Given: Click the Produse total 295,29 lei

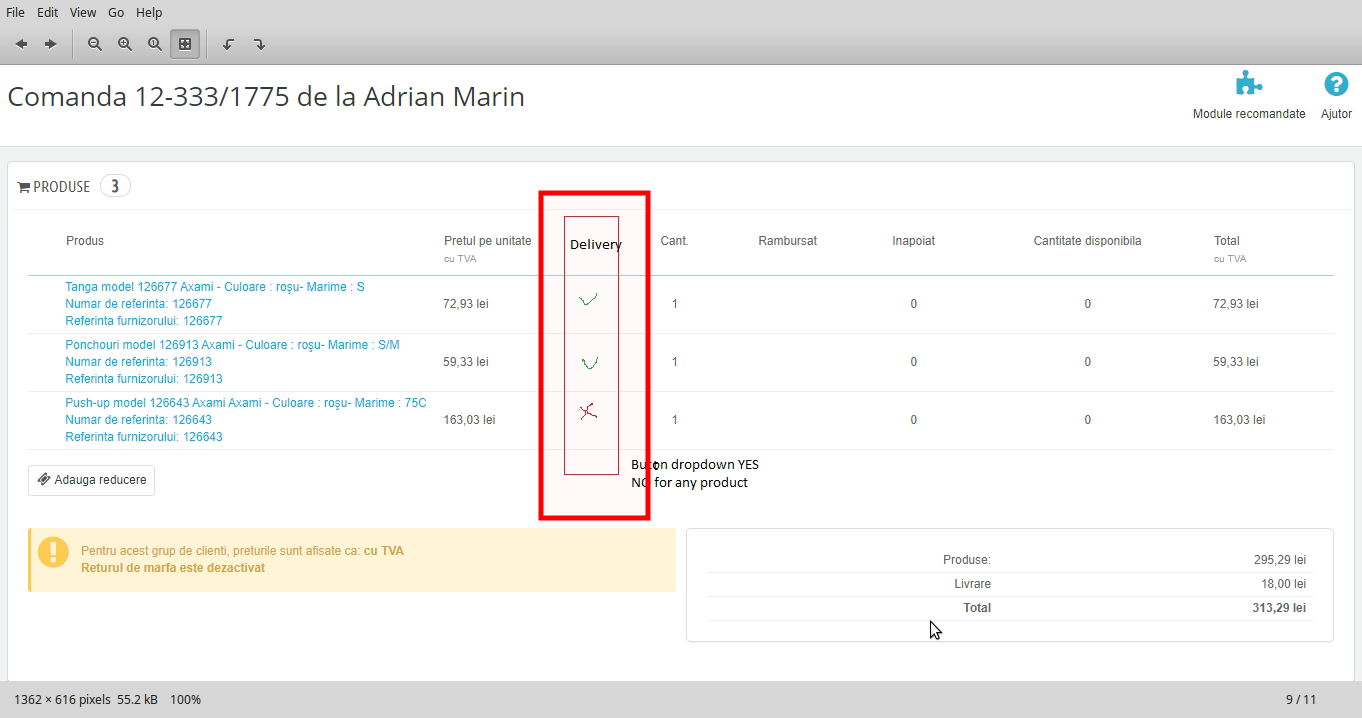Looking at the screenshot, I should [1280, 560].
